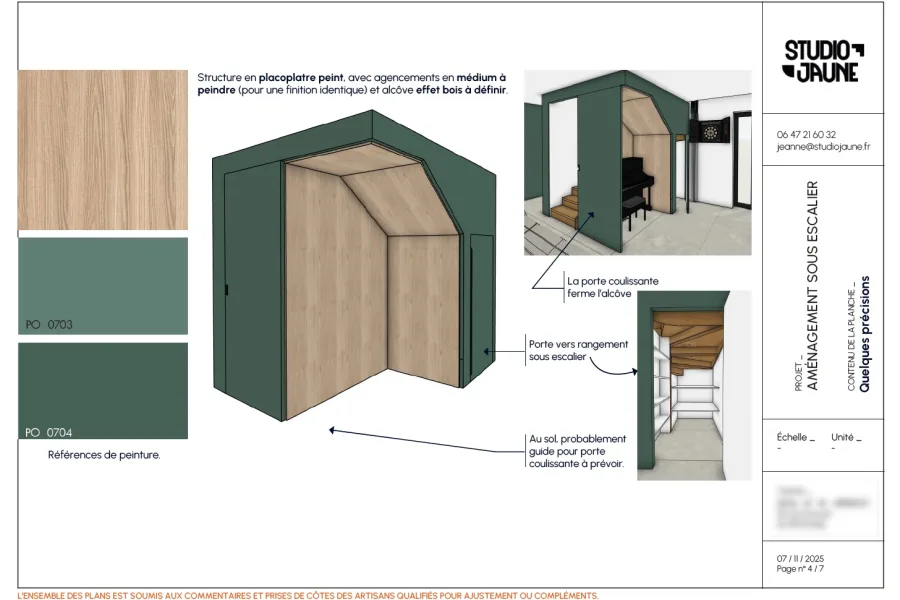Click the Studio Jaune logo
This screenshot has width=900, height=600.
tap(822, 61)
